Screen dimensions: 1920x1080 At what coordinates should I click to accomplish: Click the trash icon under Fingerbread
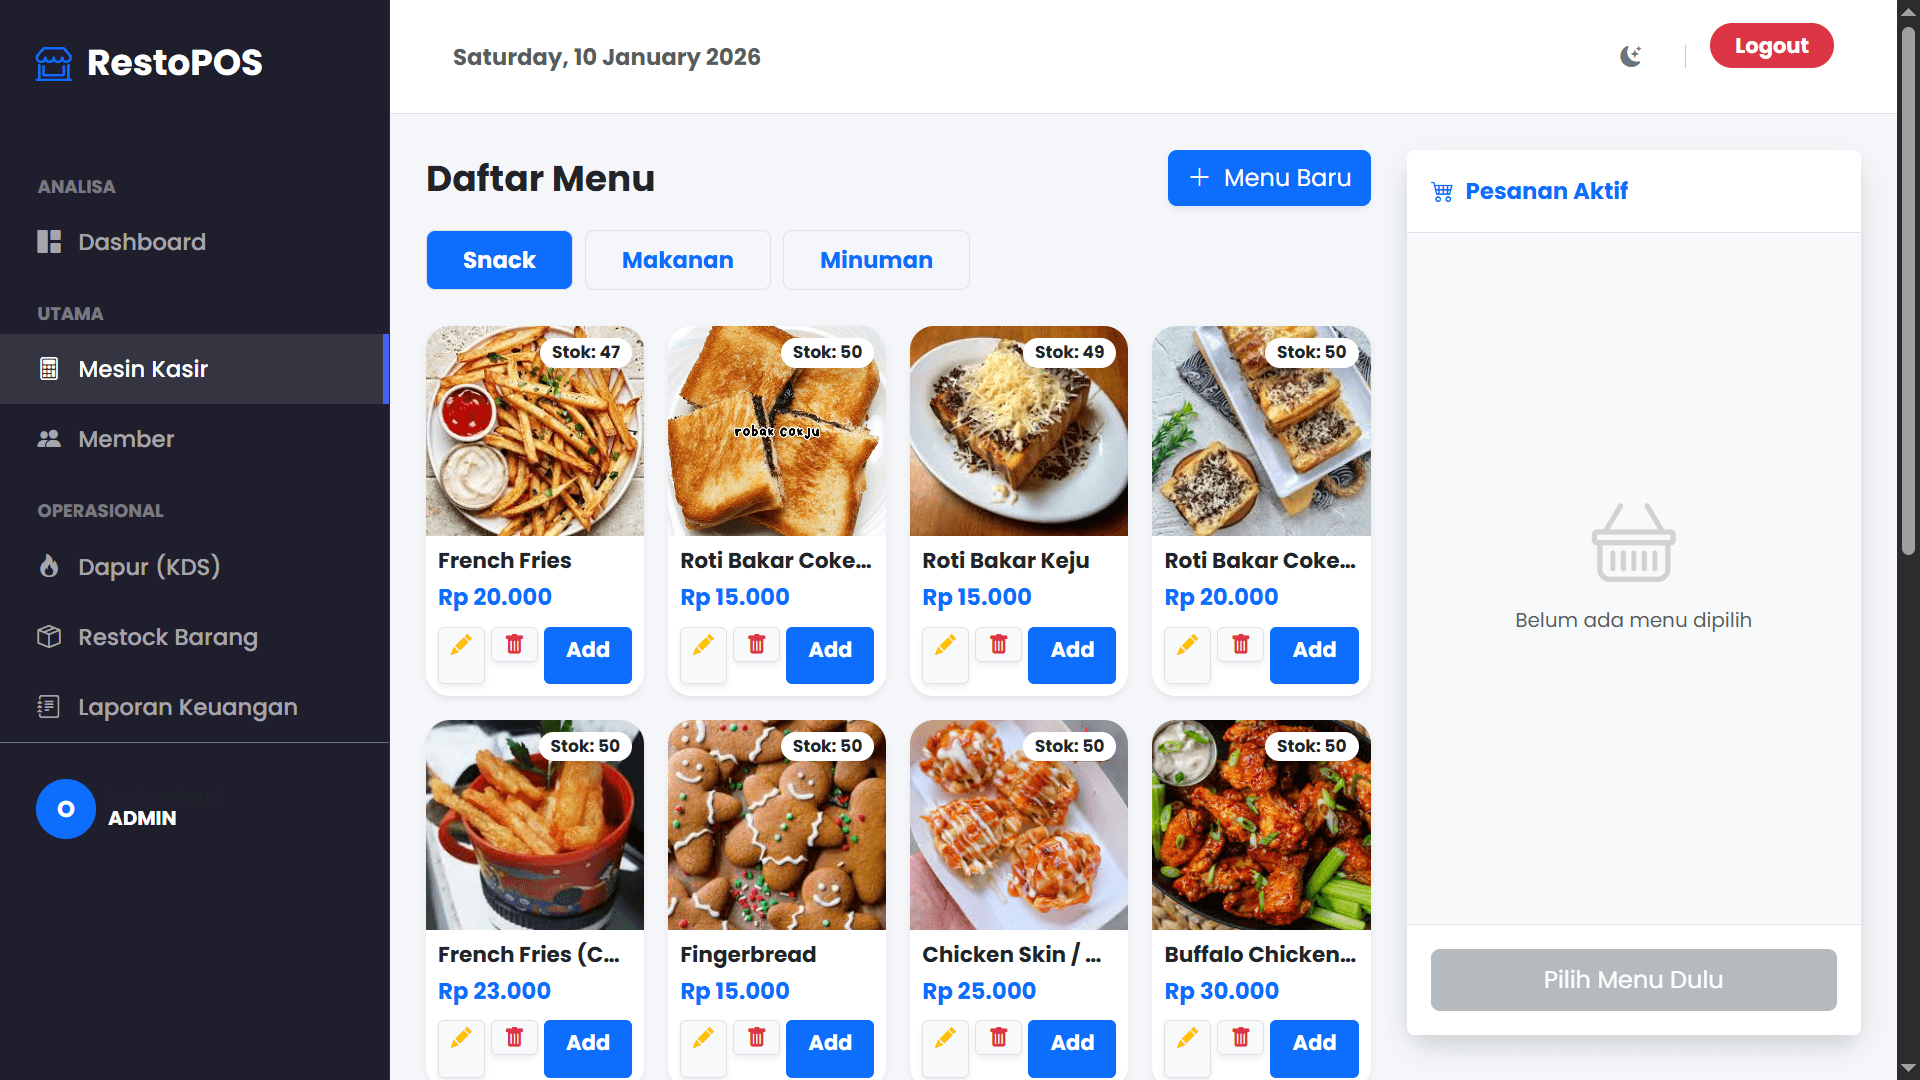[x=756, y=1038]
